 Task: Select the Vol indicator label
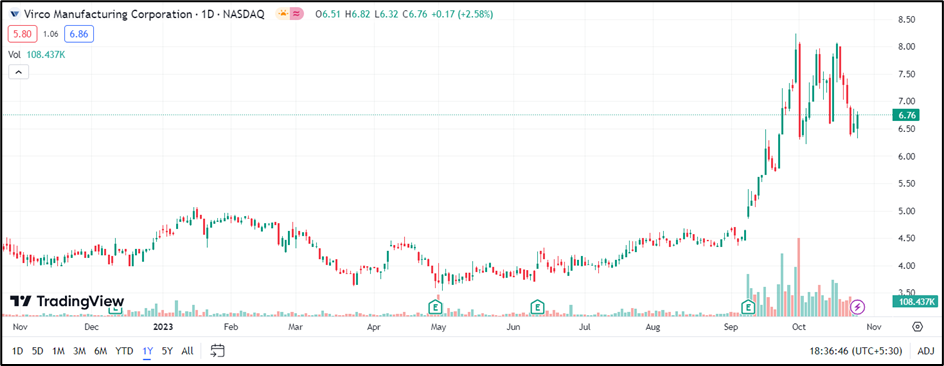(14, 54)
